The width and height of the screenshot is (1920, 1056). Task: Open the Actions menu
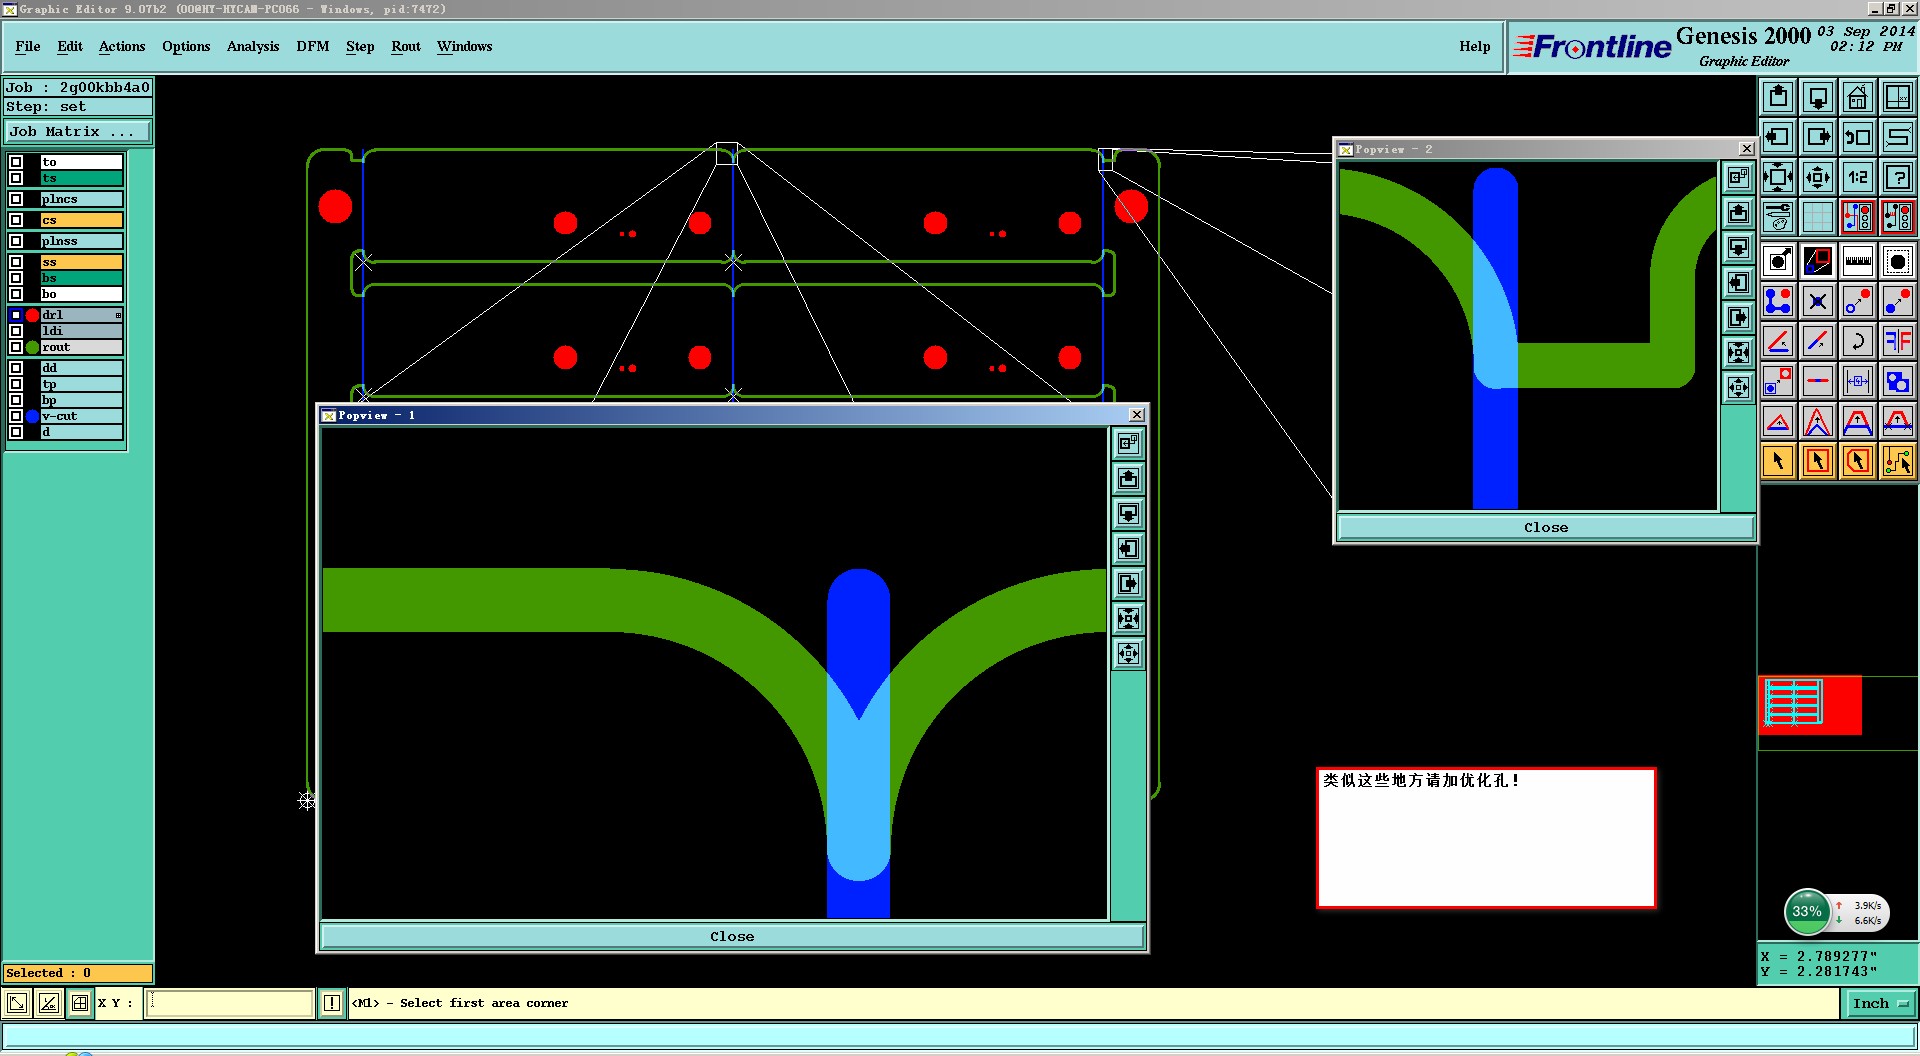(122, 46)
